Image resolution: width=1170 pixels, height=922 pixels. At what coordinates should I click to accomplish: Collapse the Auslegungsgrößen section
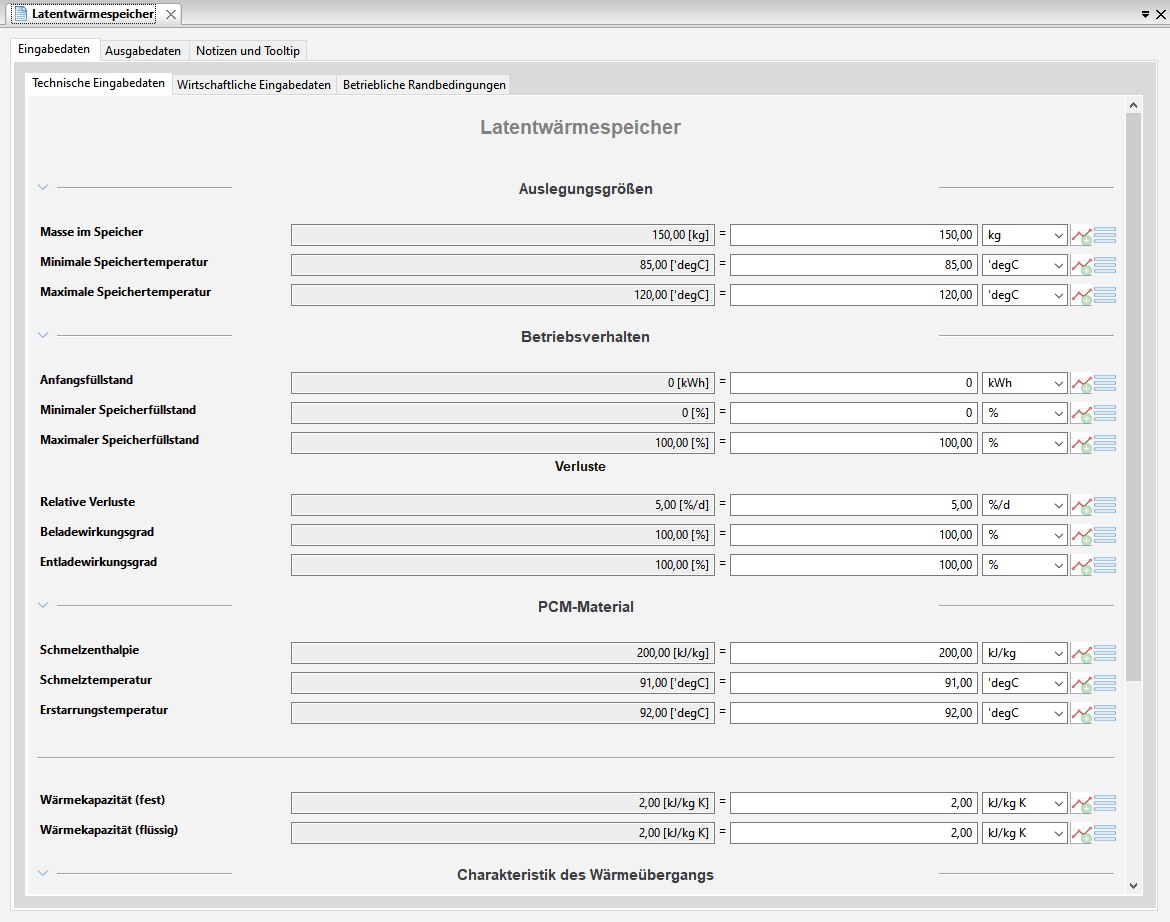pos(43,187)
